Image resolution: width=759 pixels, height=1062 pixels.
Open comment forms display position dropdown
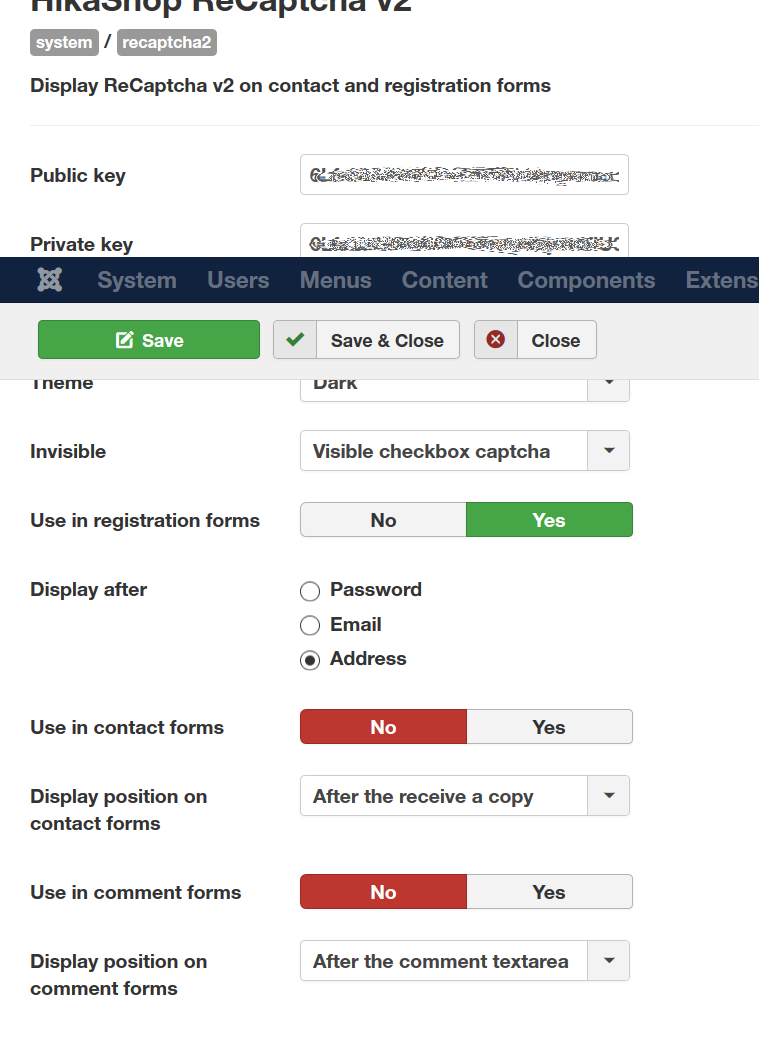pos(609,961)
